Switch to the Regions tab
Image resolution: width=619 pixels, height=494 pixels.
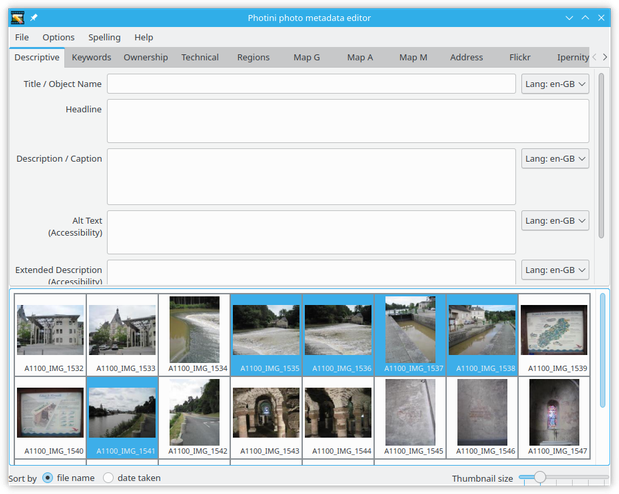pos(253,58)
